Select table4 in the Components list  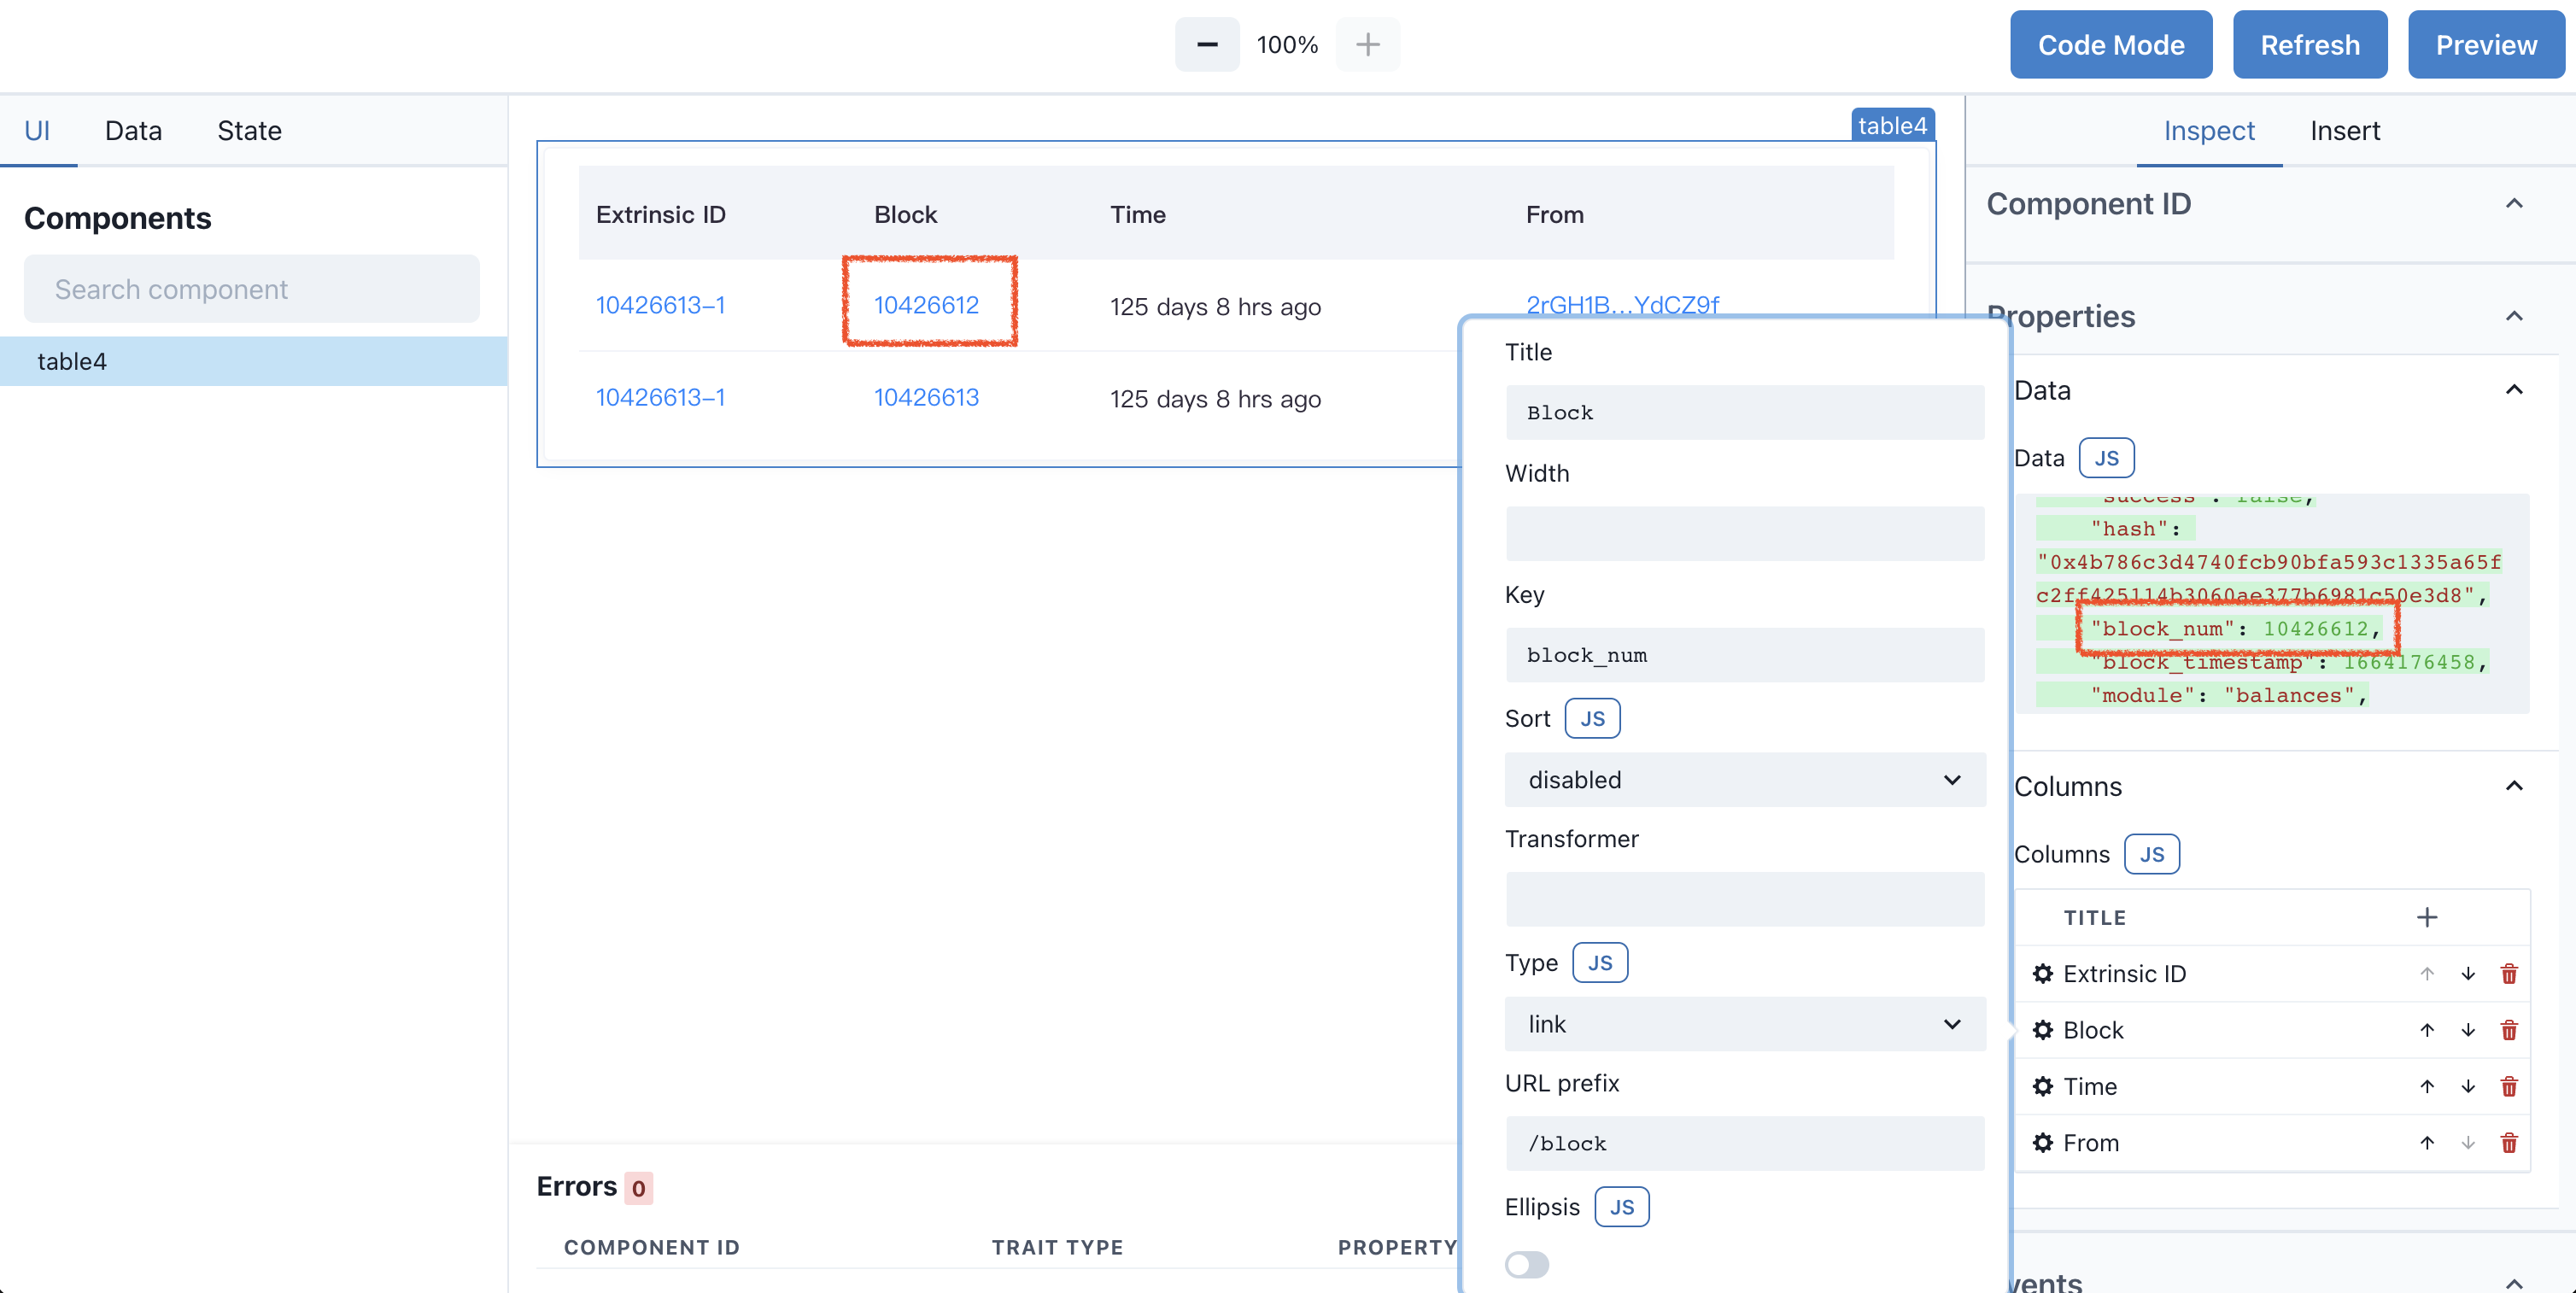253,361
